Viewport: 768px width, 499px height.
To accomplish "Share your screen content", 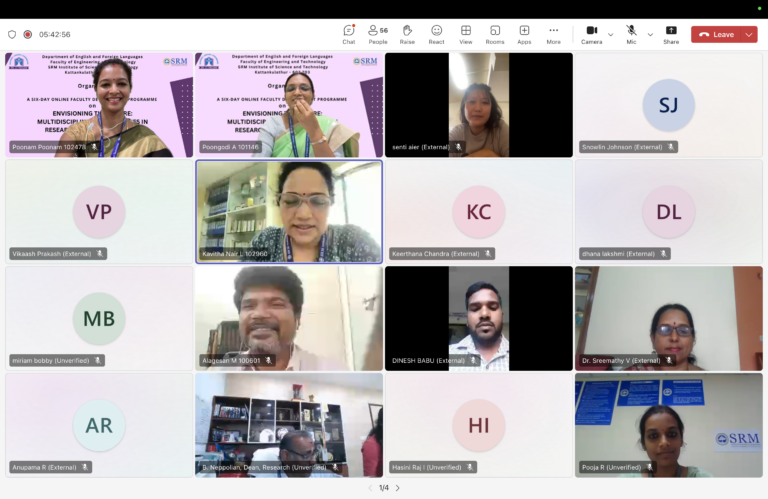I will [x=670, y=34].
